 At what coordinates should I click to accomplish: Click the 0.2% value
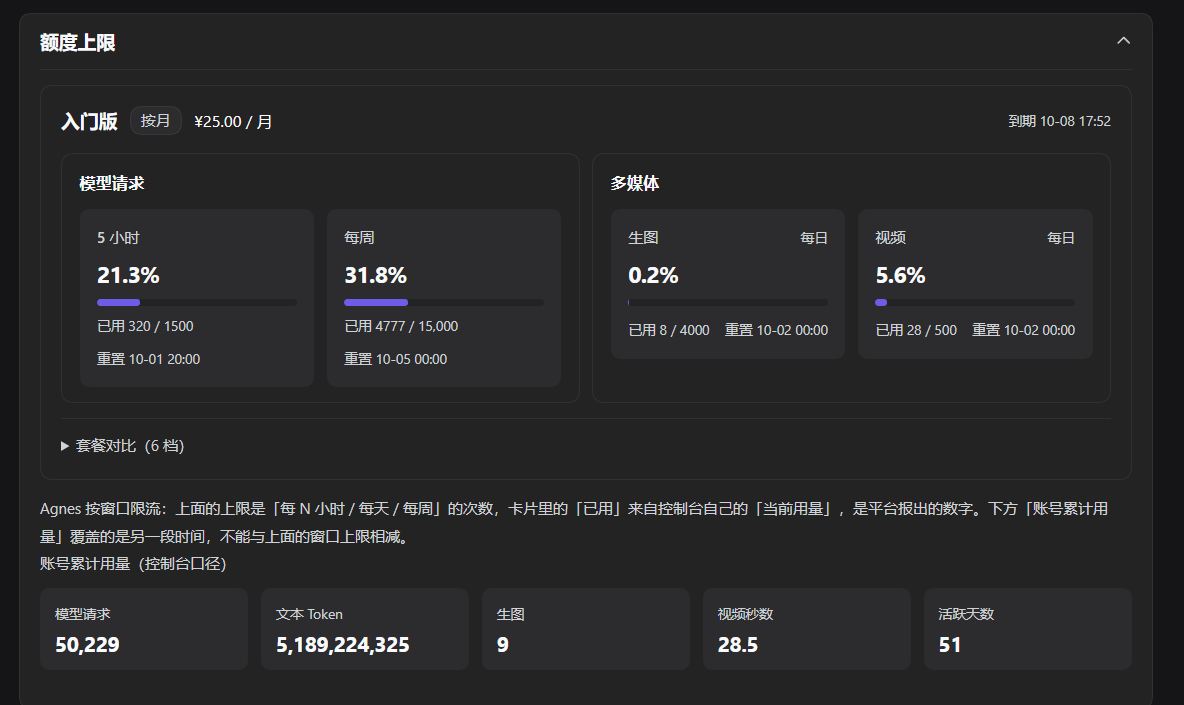(x=653, y=276)
